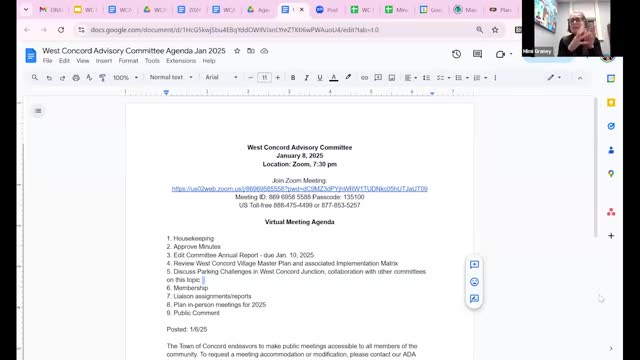Open the Help menu

coord(209,61)
